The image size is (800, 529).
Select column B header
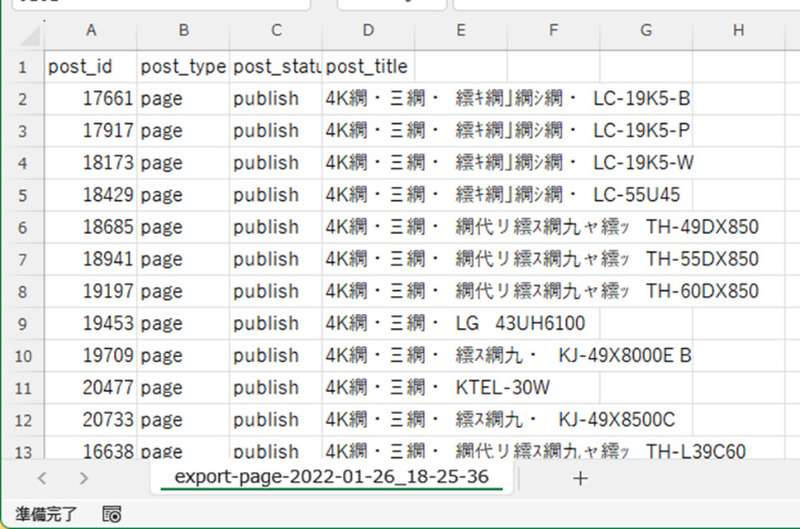pyautogui.click(x=184, y=31)
